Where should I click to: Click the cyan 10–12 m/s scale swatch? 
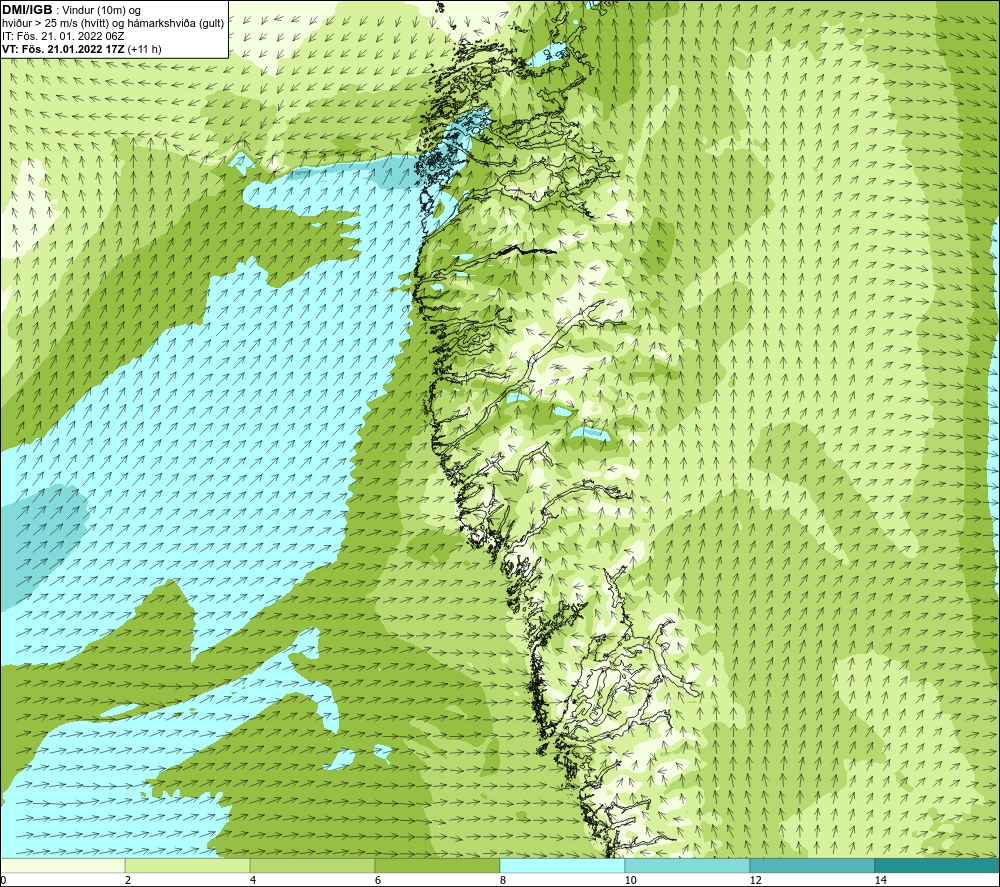pos(688,865)
